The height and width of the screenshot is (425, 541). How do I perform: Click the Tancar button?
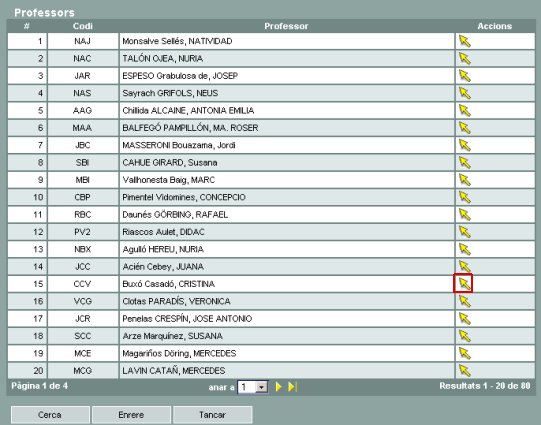click(212, 415)
